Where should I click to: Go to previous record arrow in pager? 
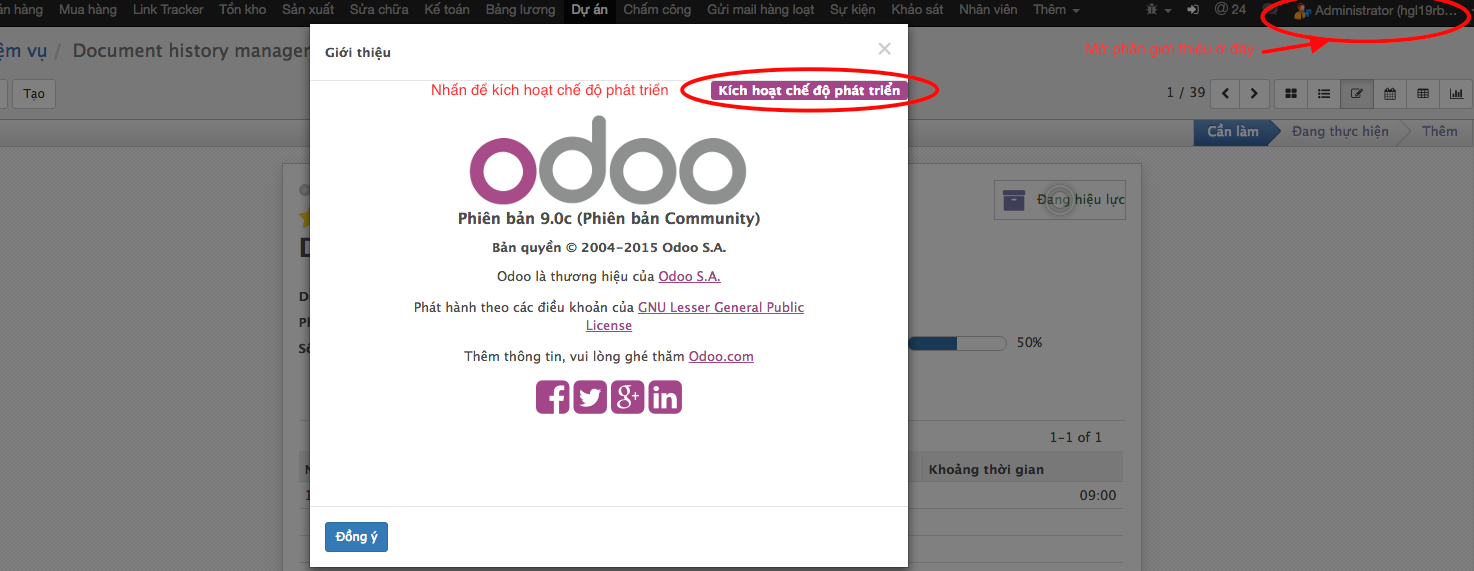click(x=1226, y=94)
